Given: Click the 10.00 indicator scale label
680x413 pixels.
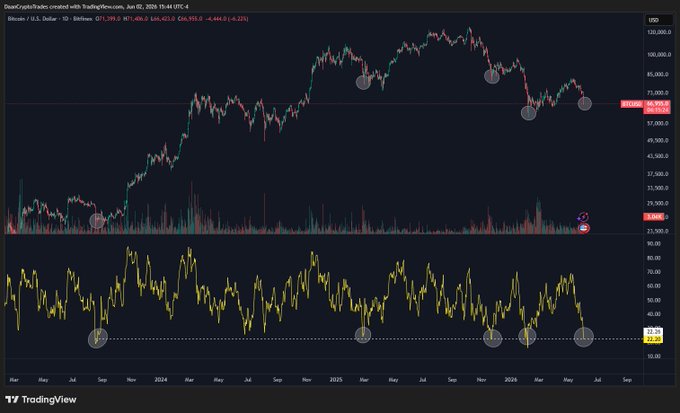Looking at the screenshot, I should 654,356.
